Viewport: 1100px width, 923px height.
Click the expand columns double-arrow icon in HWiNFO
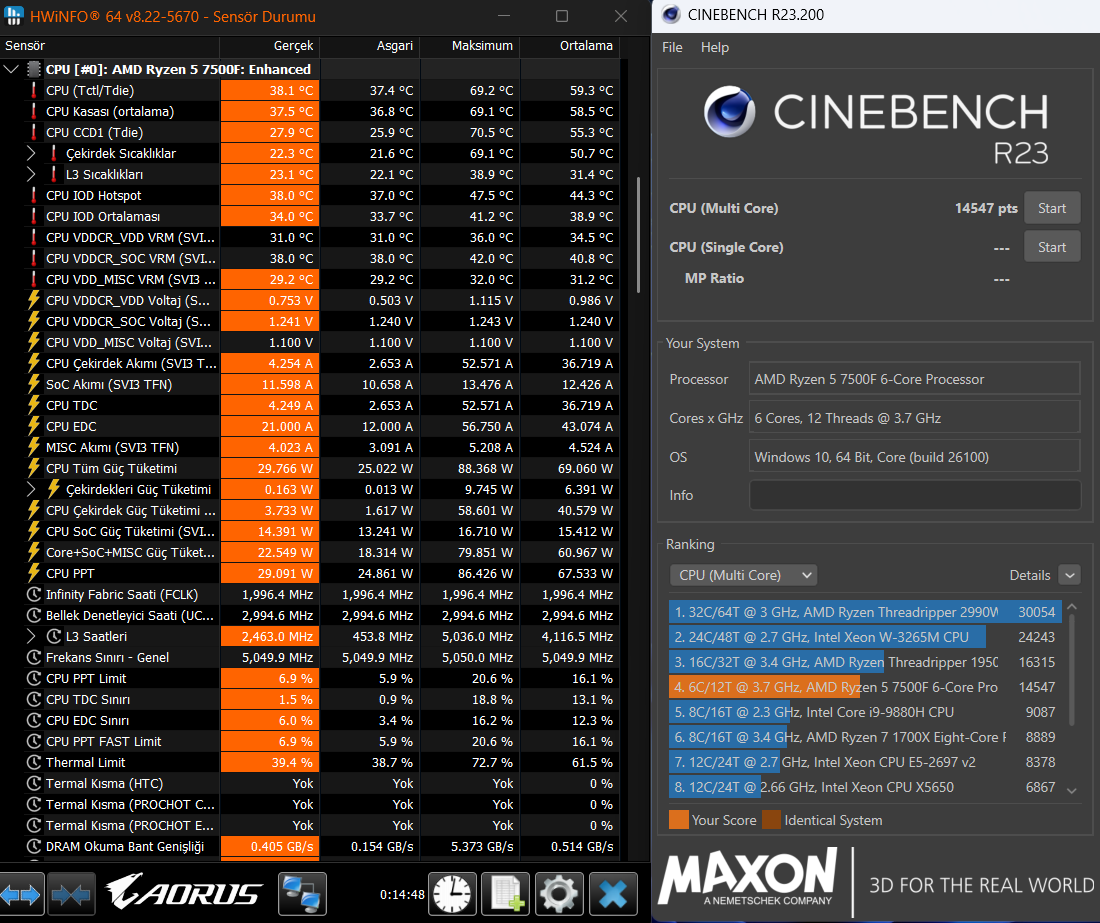point(21,894)
